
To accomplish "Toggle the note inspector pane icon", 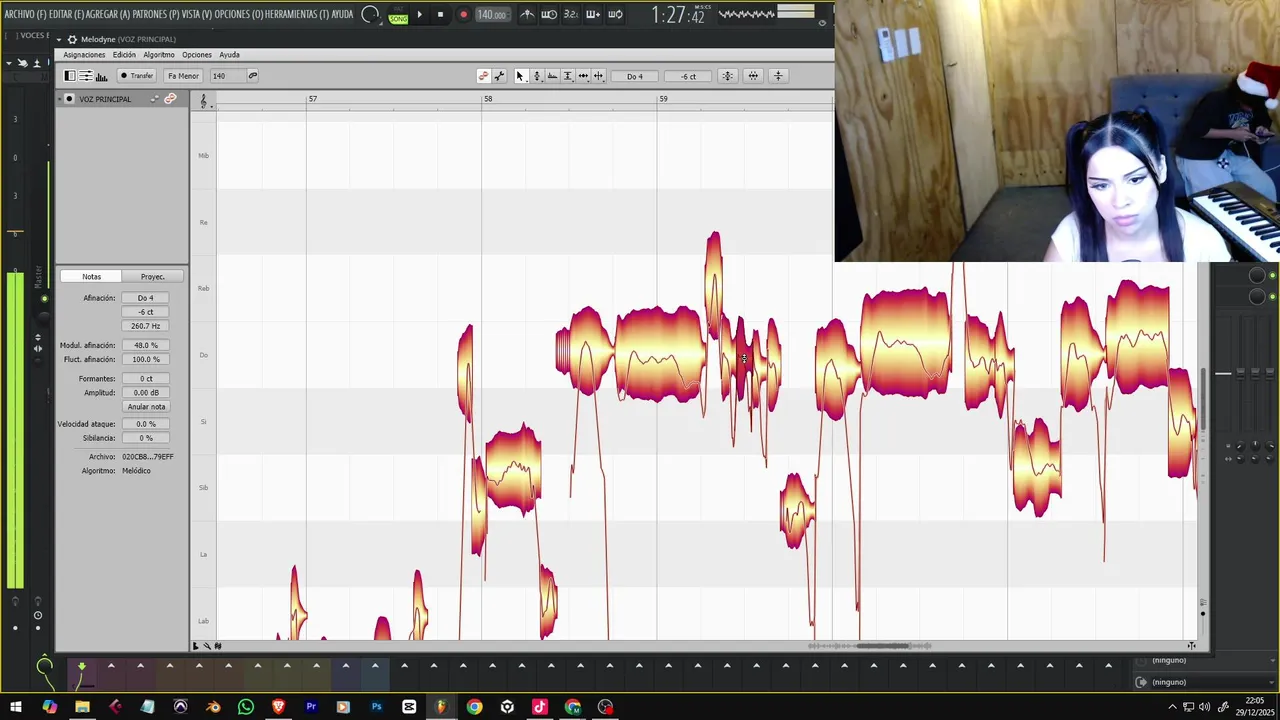I will [86, 76].
